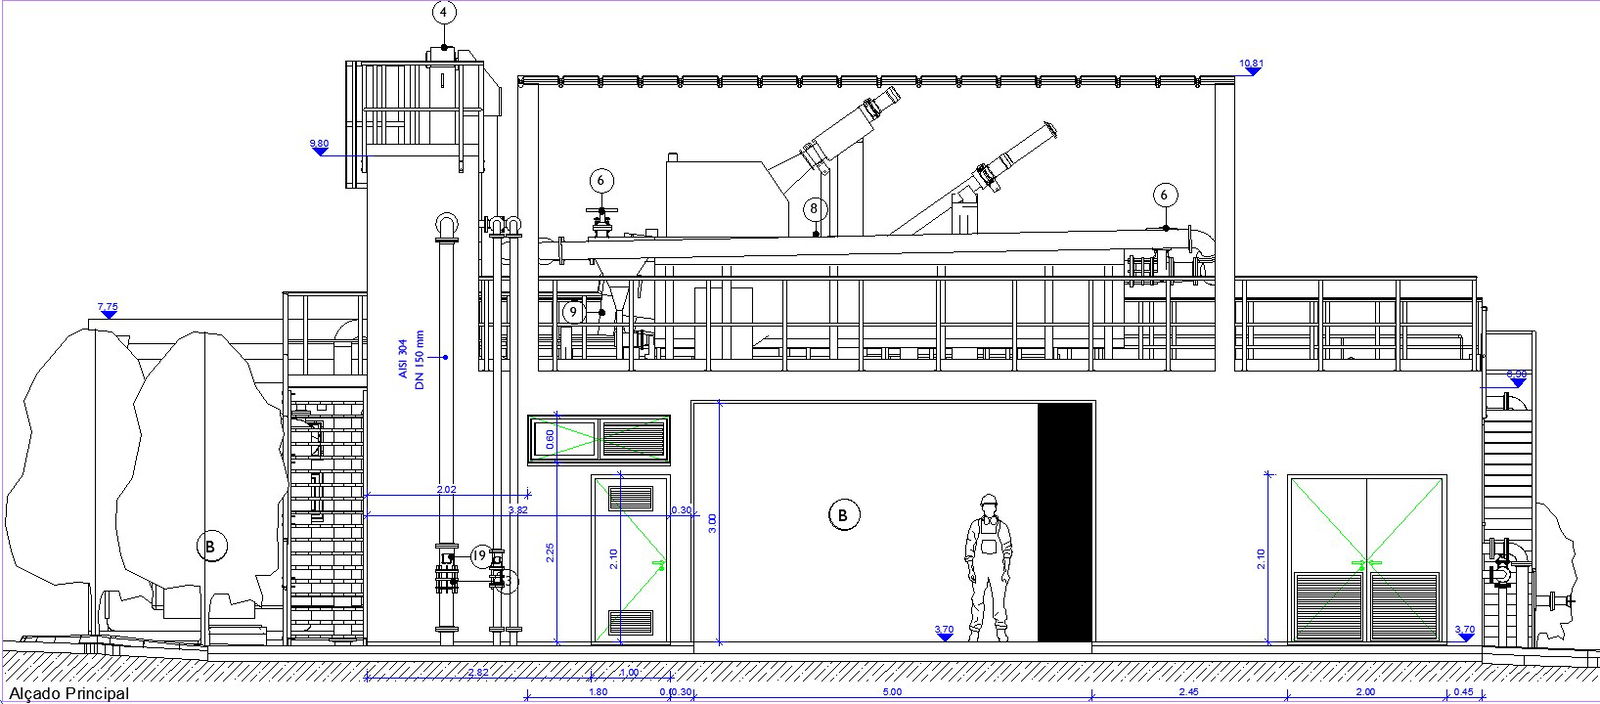Click the 2.25 vertical dimension
Screen dimensions: 1600x704
point(550,553)
